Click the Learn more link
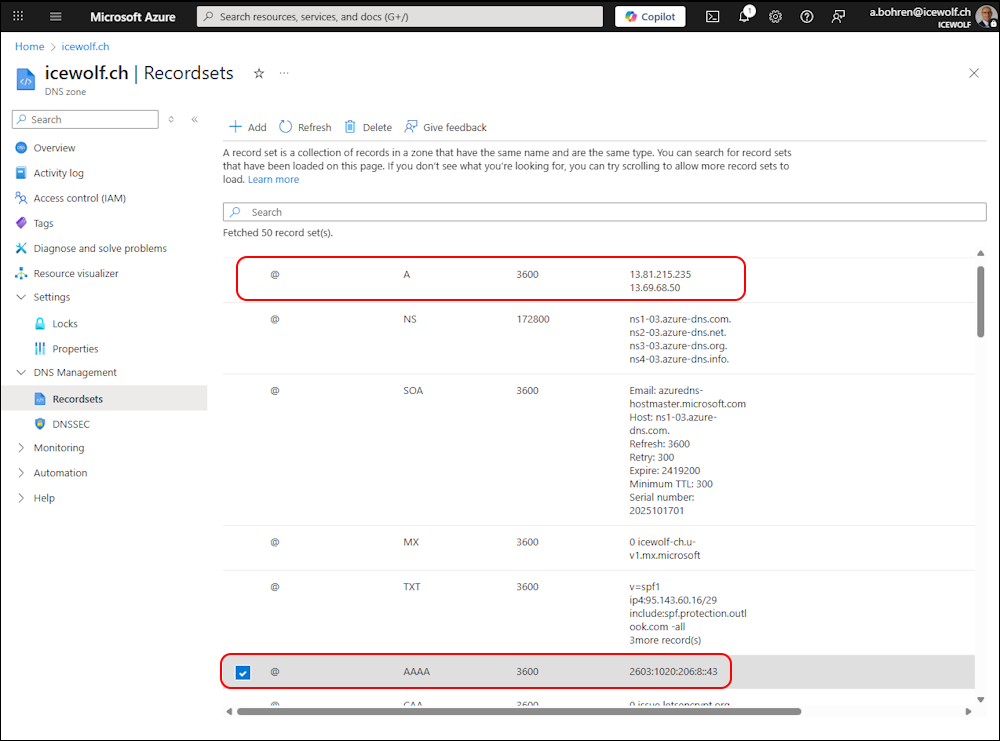The image size is (1000, 741). [x=273, y=180]
